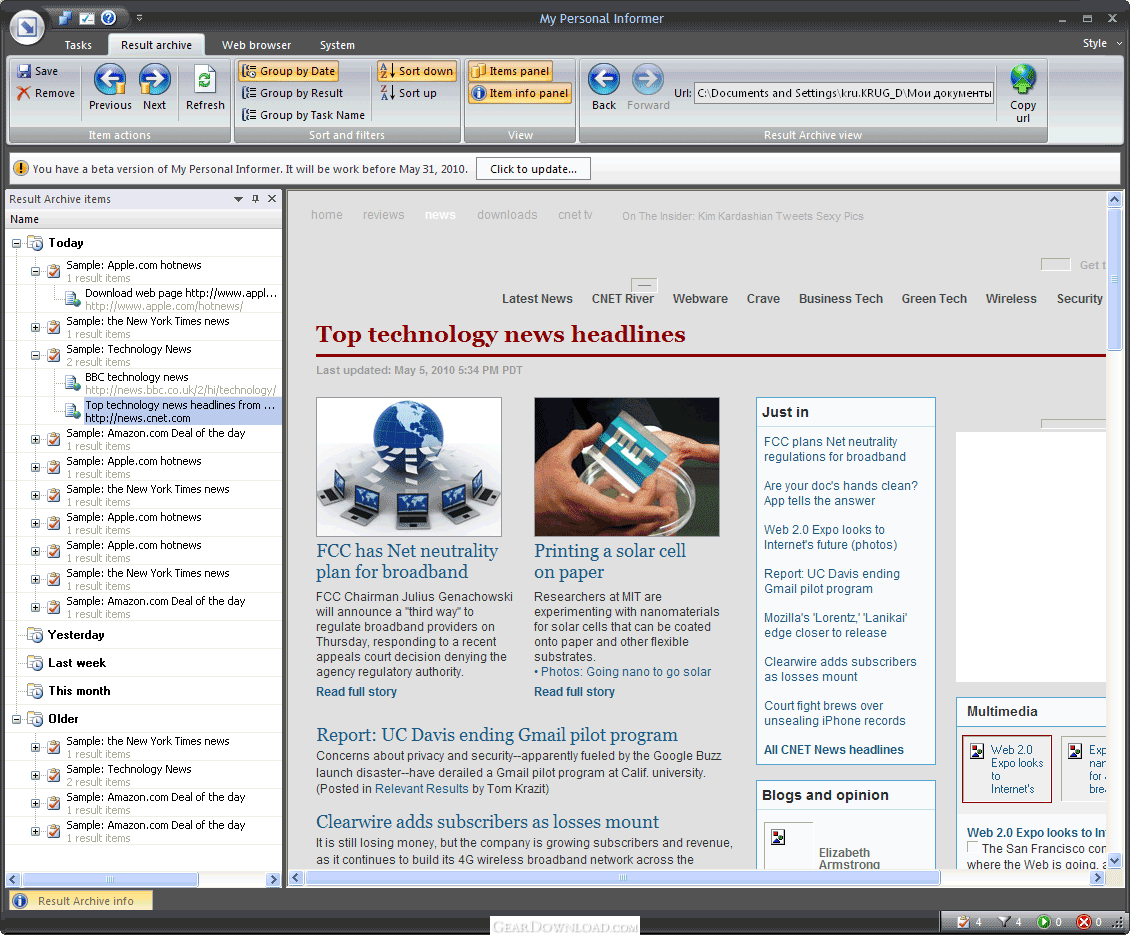Click the Url address field
Image resolution: width=1130 pixels, height=935 pixels.
[844, 93]
